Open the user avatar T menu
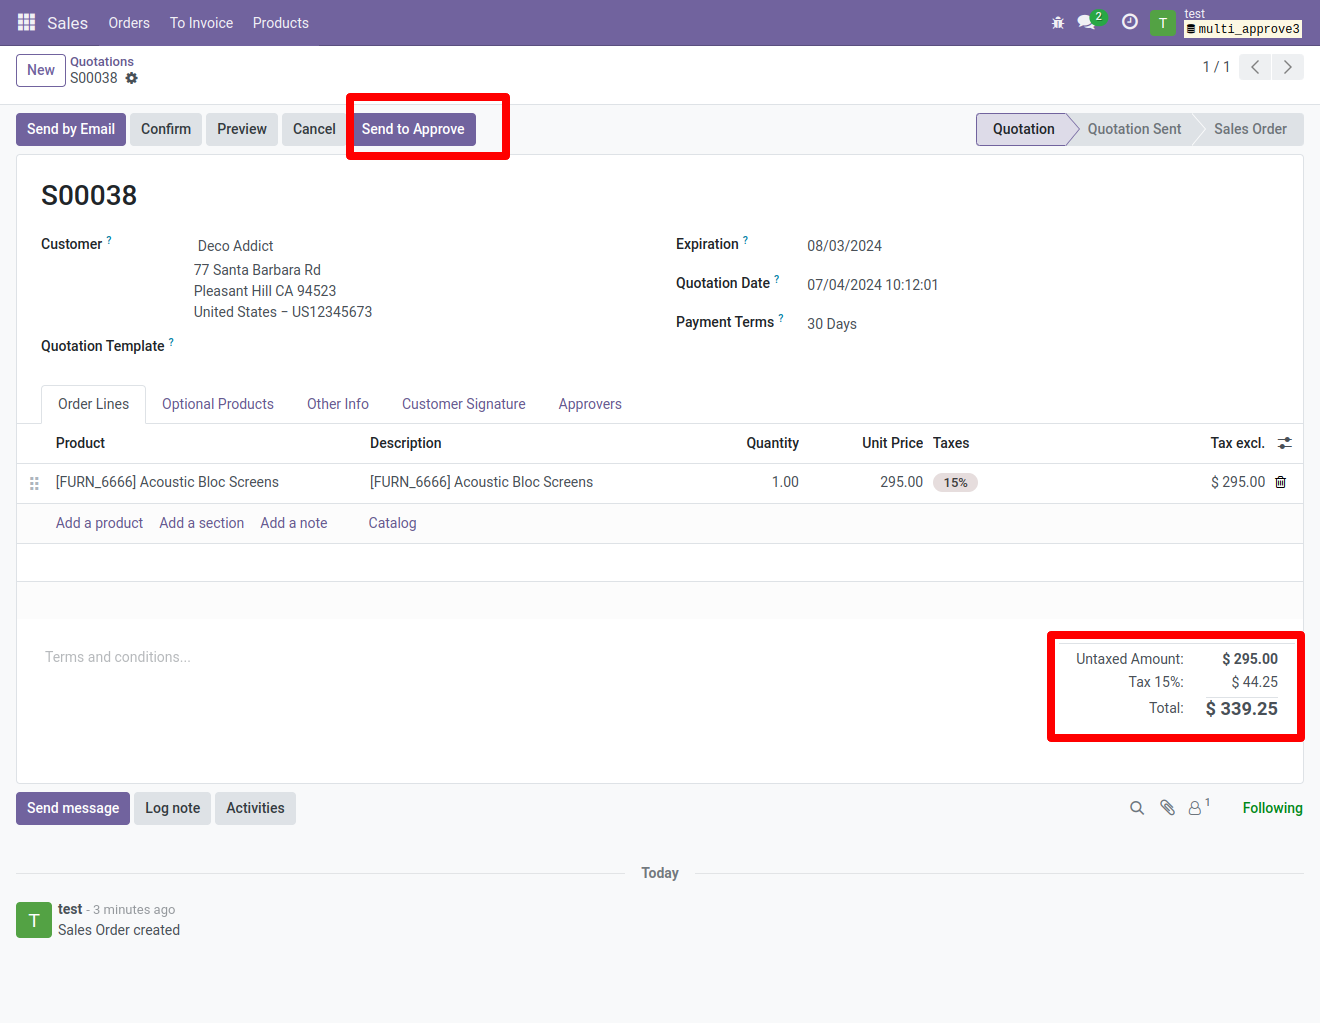This screenshot has width=1320, height=1024. pyautogui.click(x=1163, y=22)
